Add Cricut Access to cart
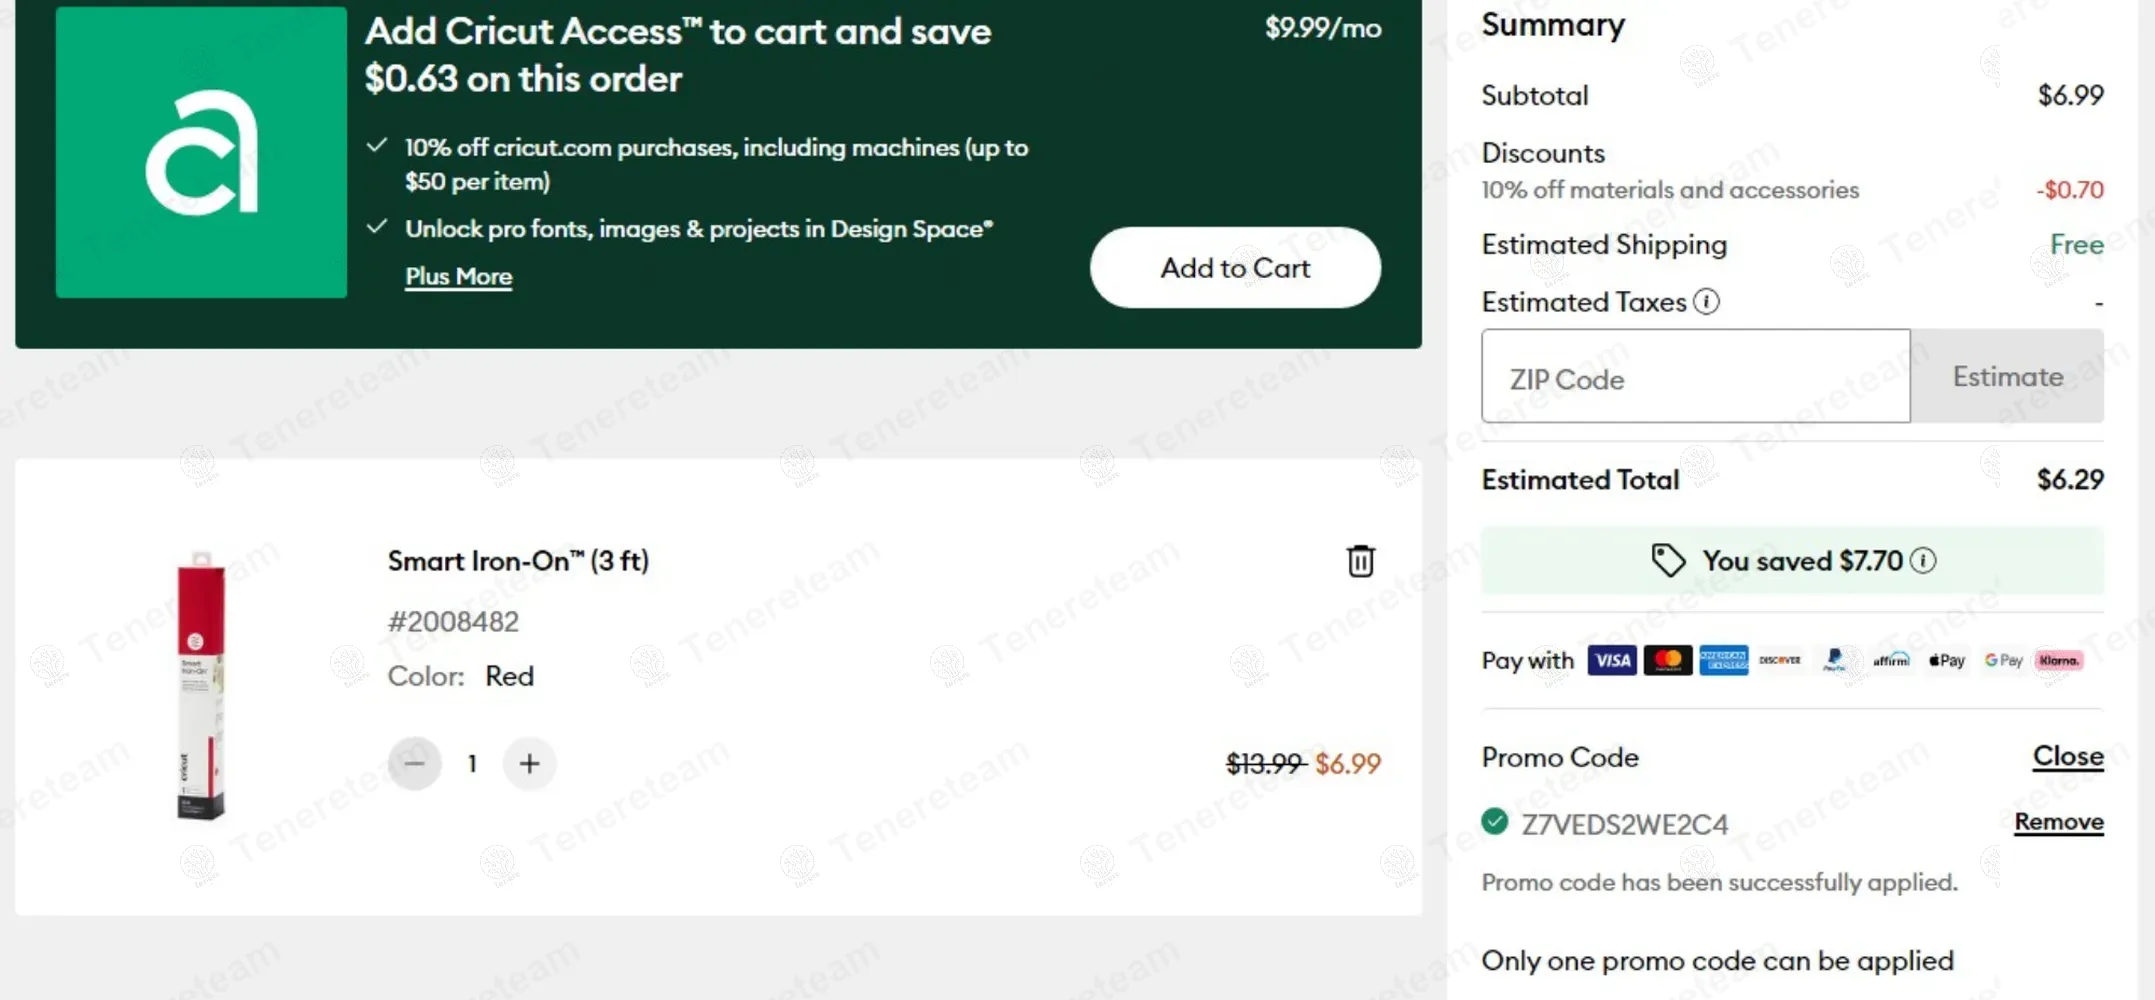The height and width of the screenshot is (1000, 2155). pyautogui.click(x=1235, y=268)
